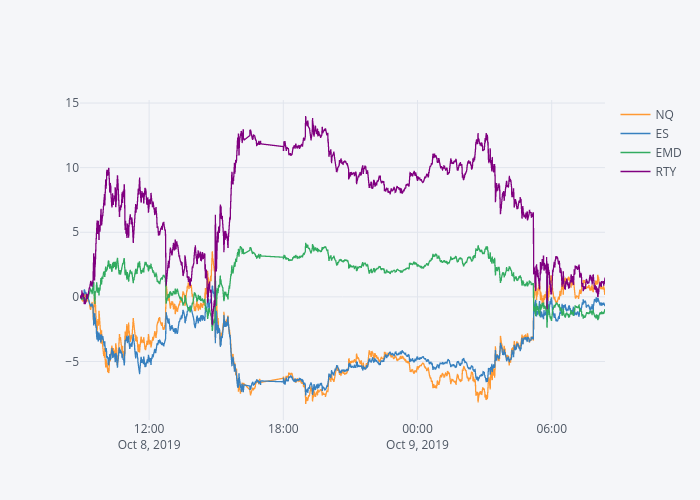Click the RTY legend label
This screenshot has height=500, width=700.
point(666,171)
